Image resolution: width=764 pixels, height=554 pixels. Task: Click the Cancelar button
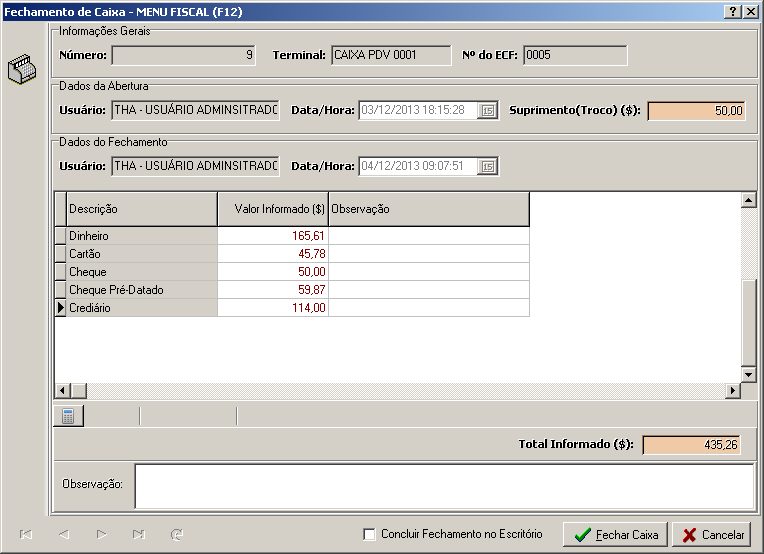pyautogui.click(x=714, y=535)
